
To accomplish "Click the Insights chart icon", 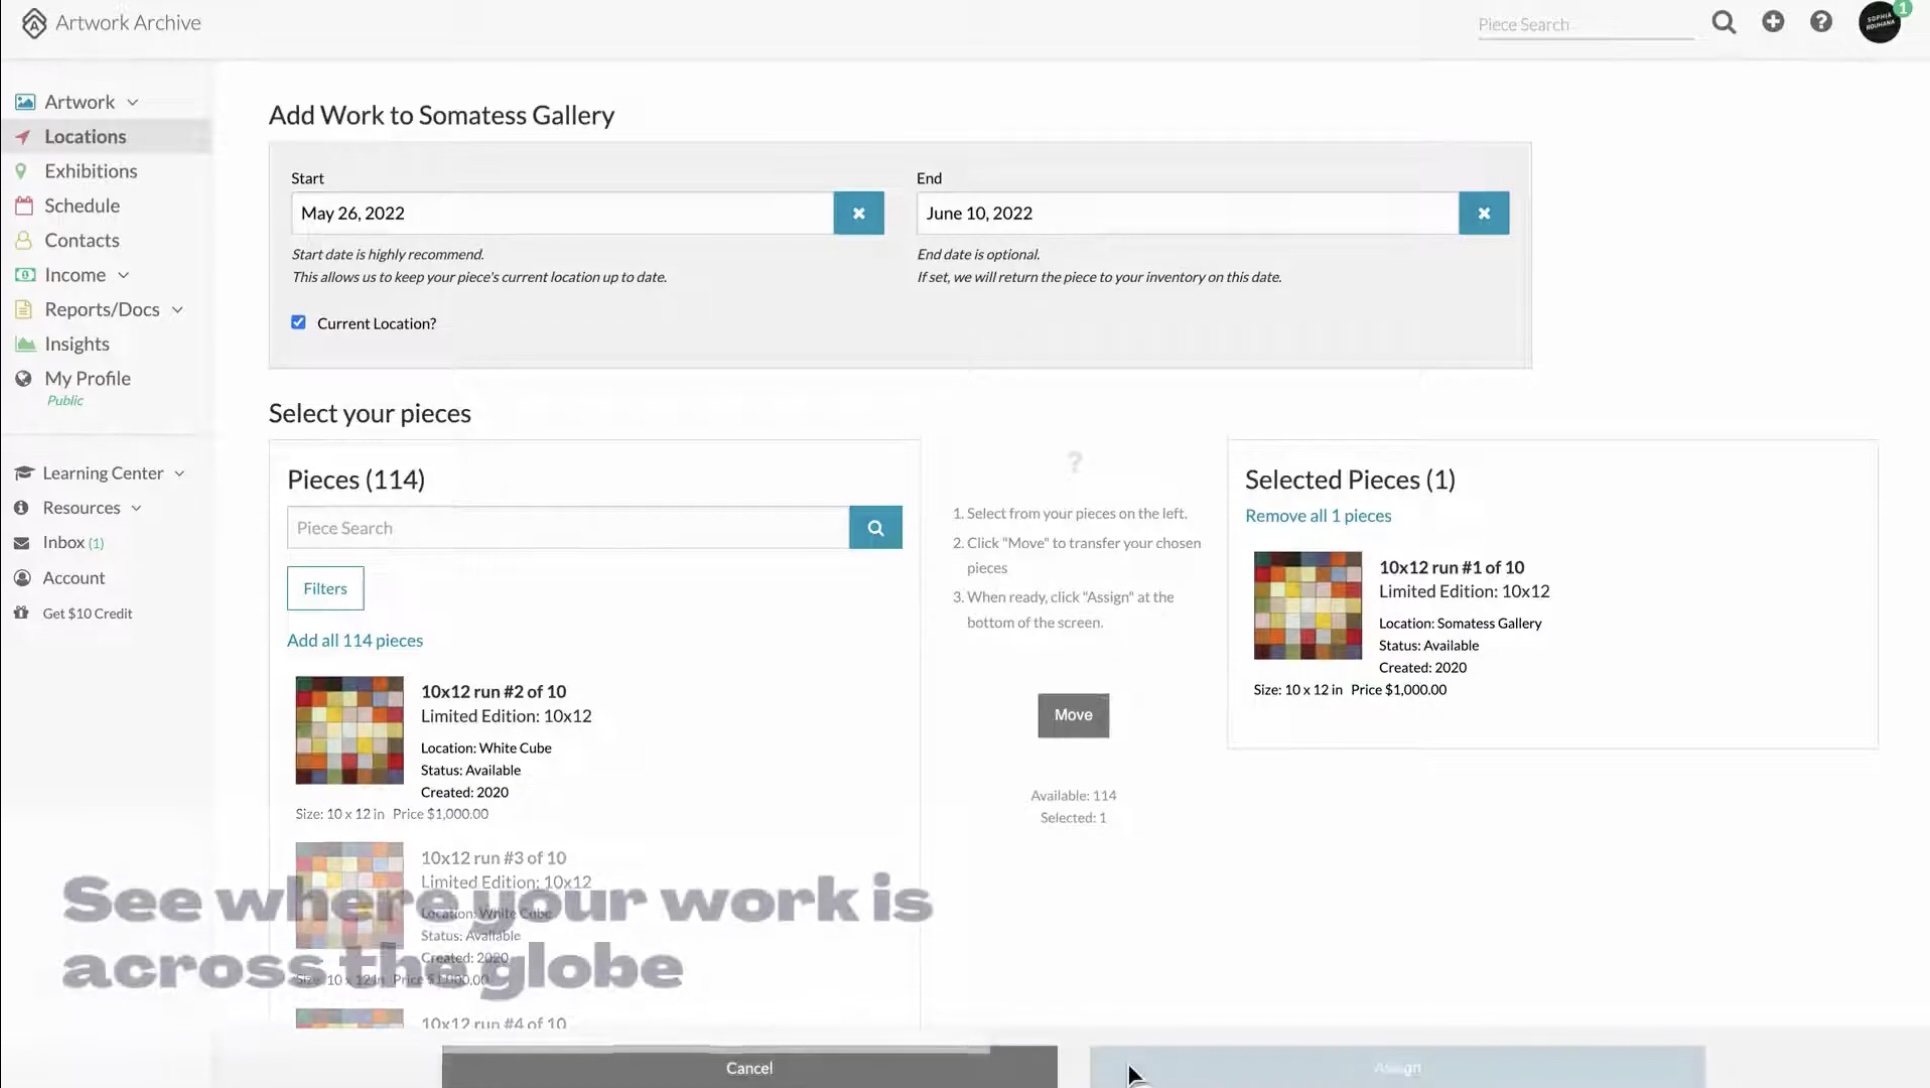I will (x=25, y=344).
